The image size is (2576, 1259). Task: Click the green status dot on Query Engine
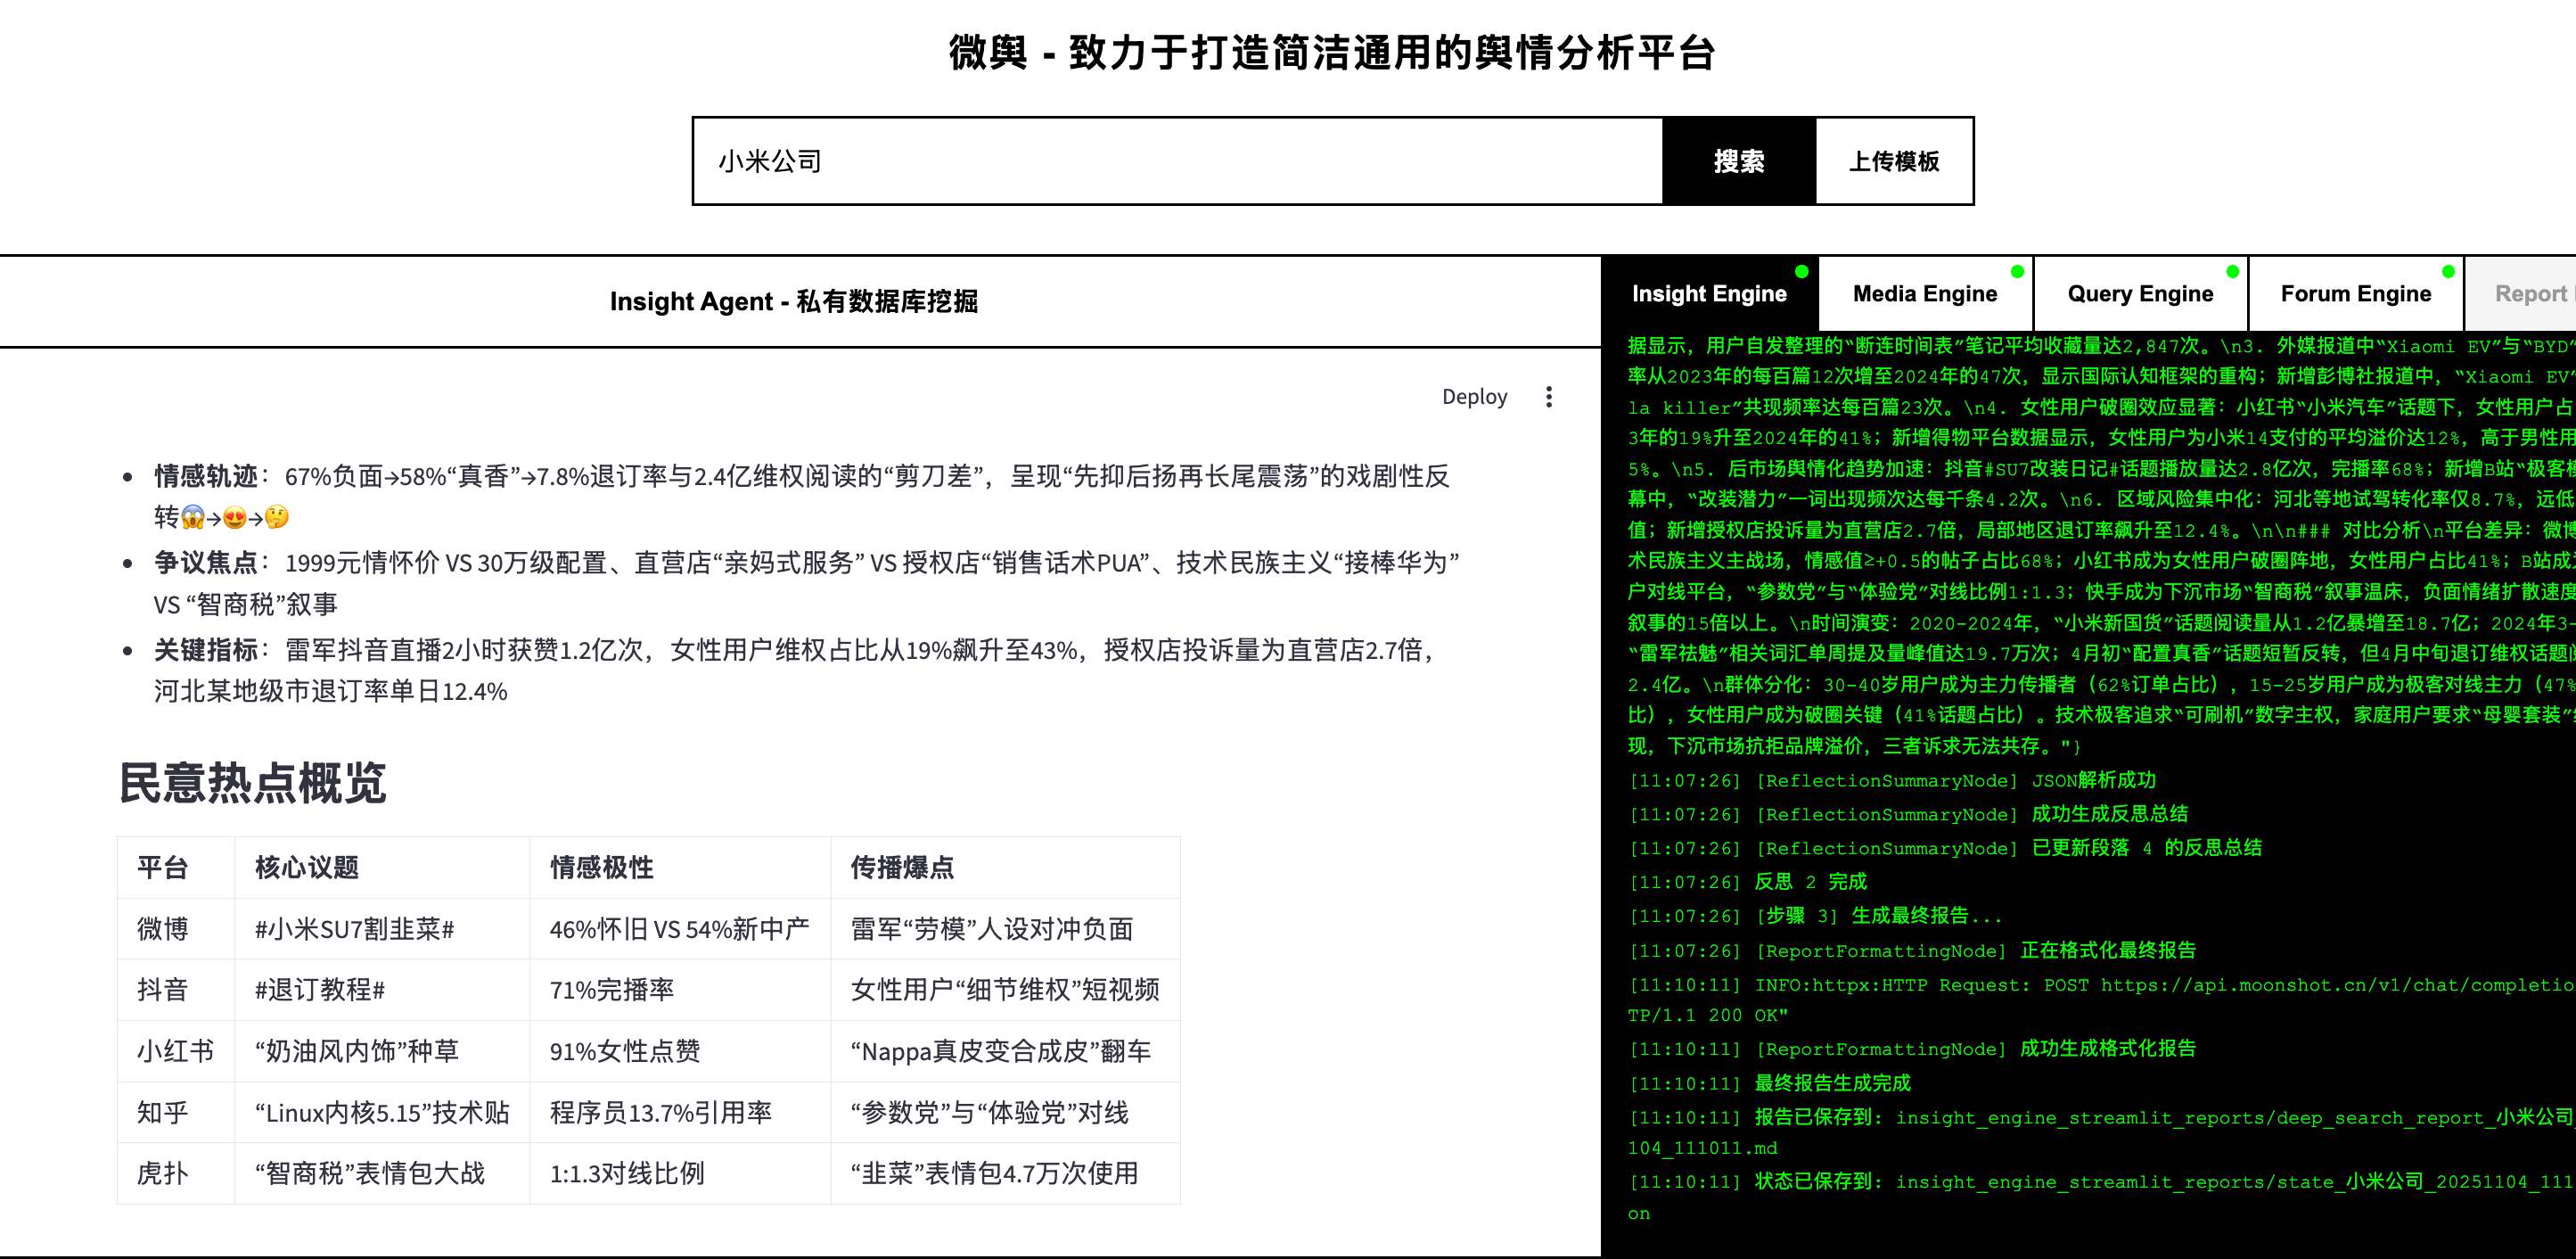[x=2232, y=270]
